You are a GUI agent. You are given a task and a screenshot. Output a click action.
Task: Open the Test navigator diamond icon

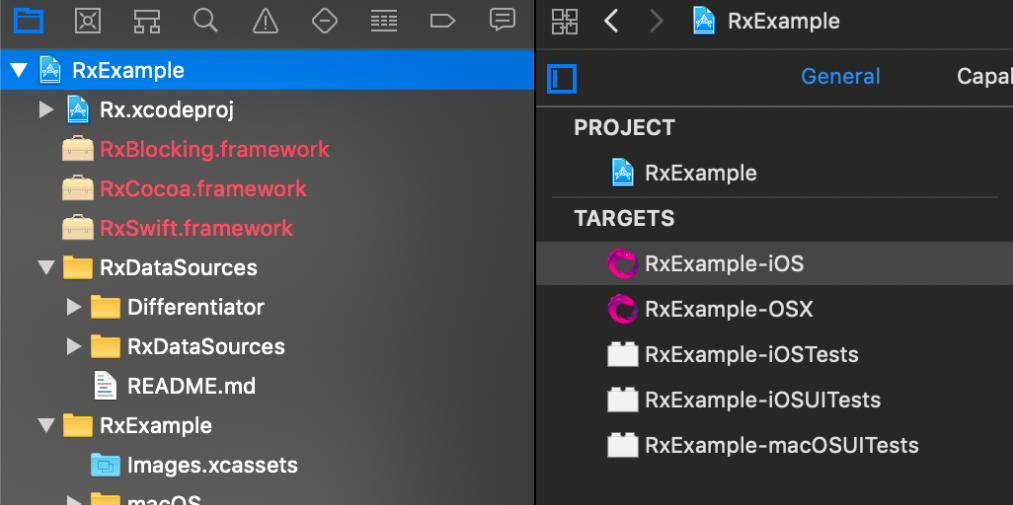point(324,21)
